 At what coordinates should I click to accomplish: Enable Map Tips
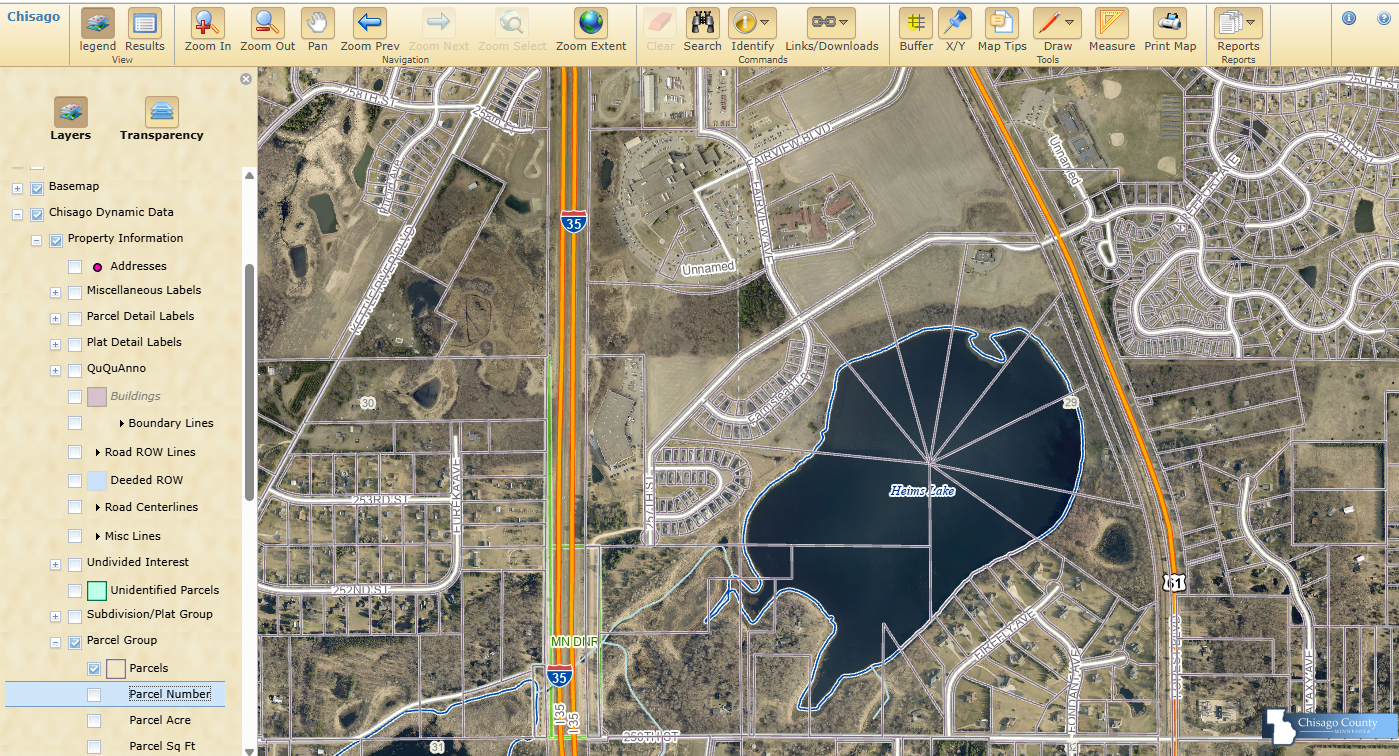point(1002,30)
